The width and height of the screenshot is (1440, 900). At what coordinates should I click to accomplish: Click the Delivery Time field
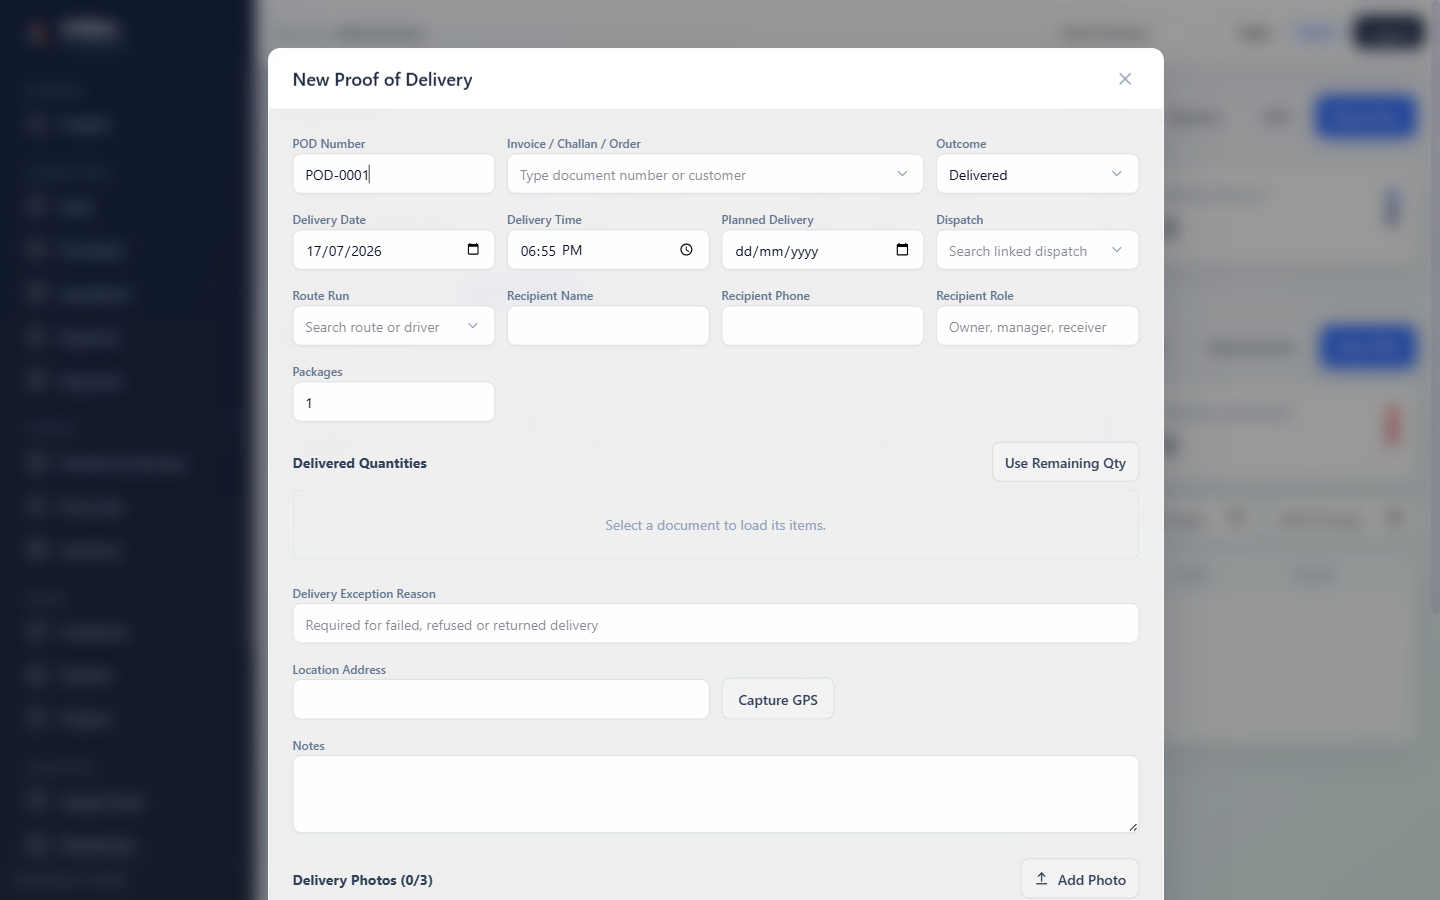(608, 250)
